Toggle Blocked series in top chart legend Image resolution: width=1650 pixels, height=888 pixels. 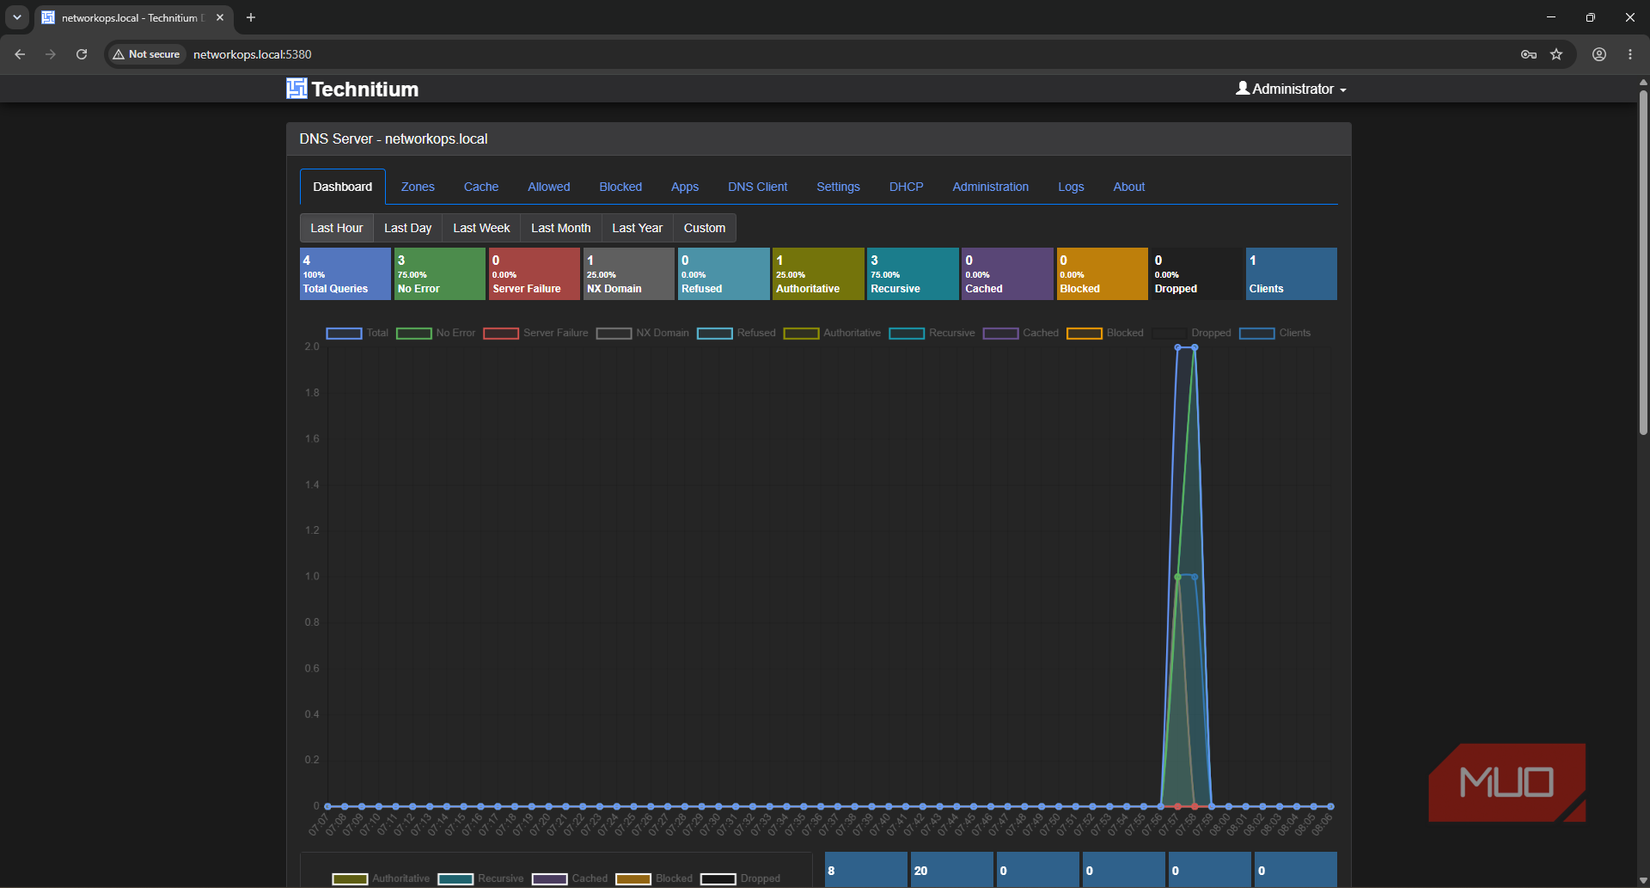click(1105, 333)
